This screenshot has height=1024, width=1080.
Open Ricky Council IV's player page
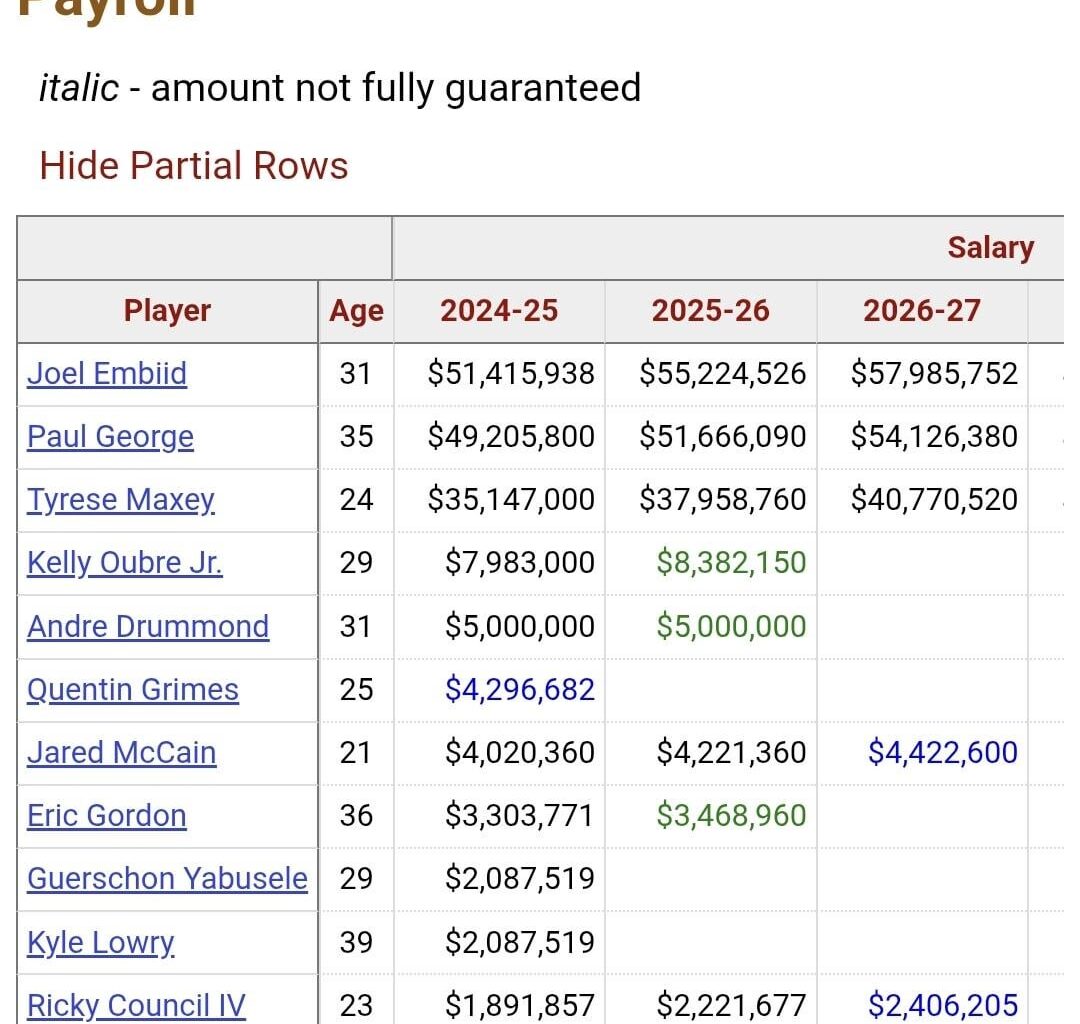(136, 1005)
